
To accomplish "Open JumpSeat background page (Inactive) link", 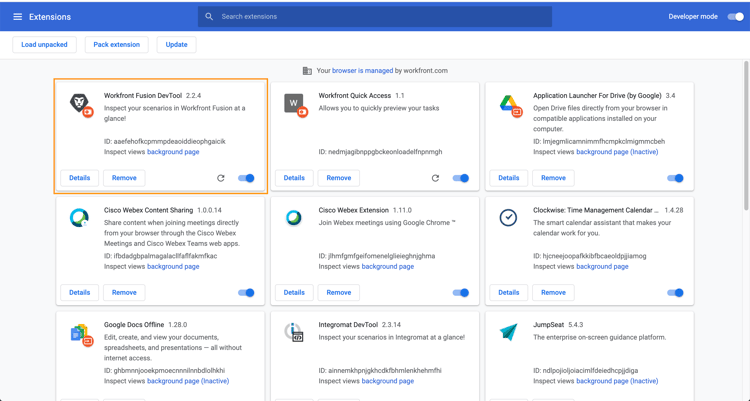I will pyautogui.click(x=617, y=381).
